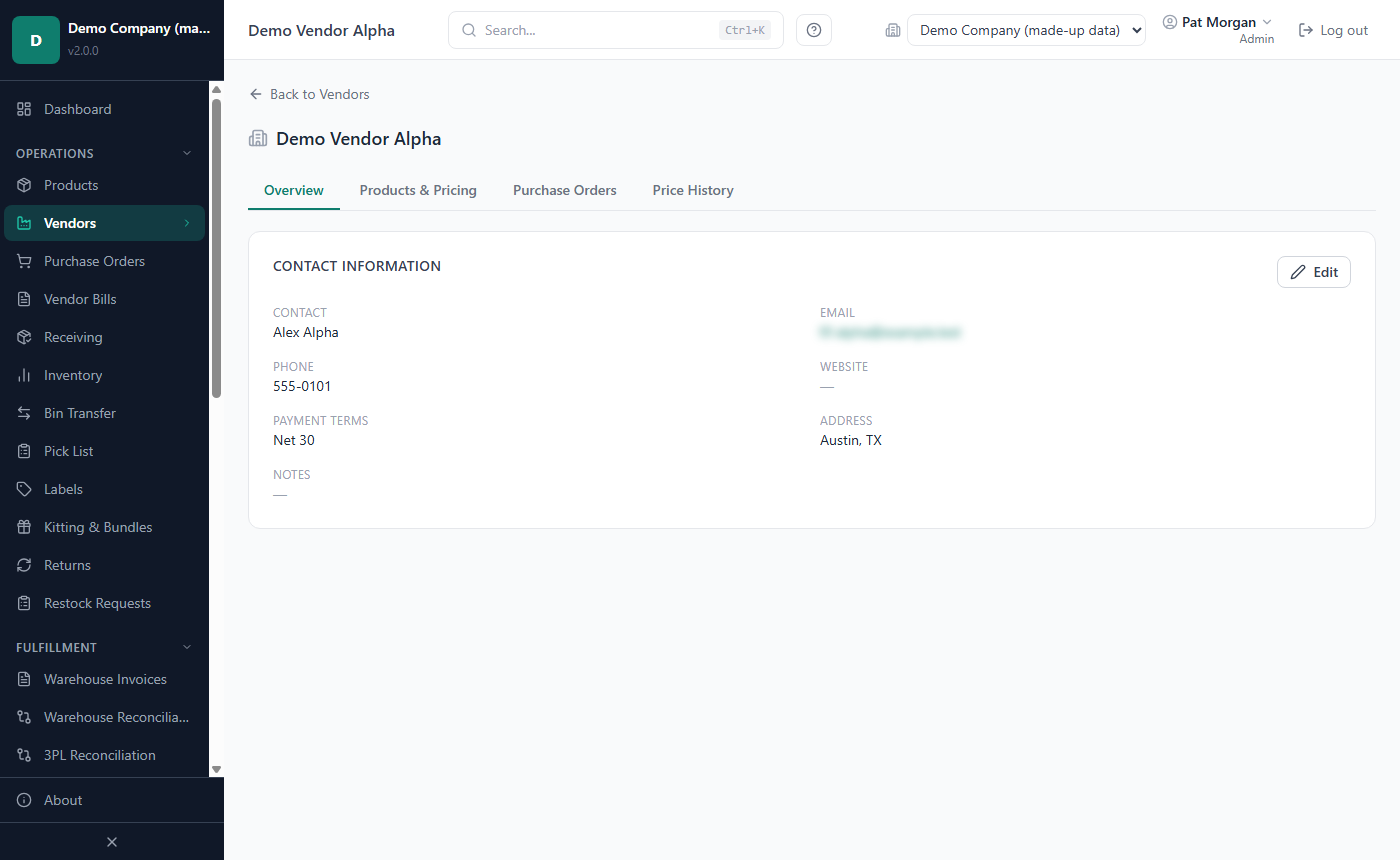Click the Vendor Bills document icon
Screen dimensions: 1400x860
(x=24, y=299)
